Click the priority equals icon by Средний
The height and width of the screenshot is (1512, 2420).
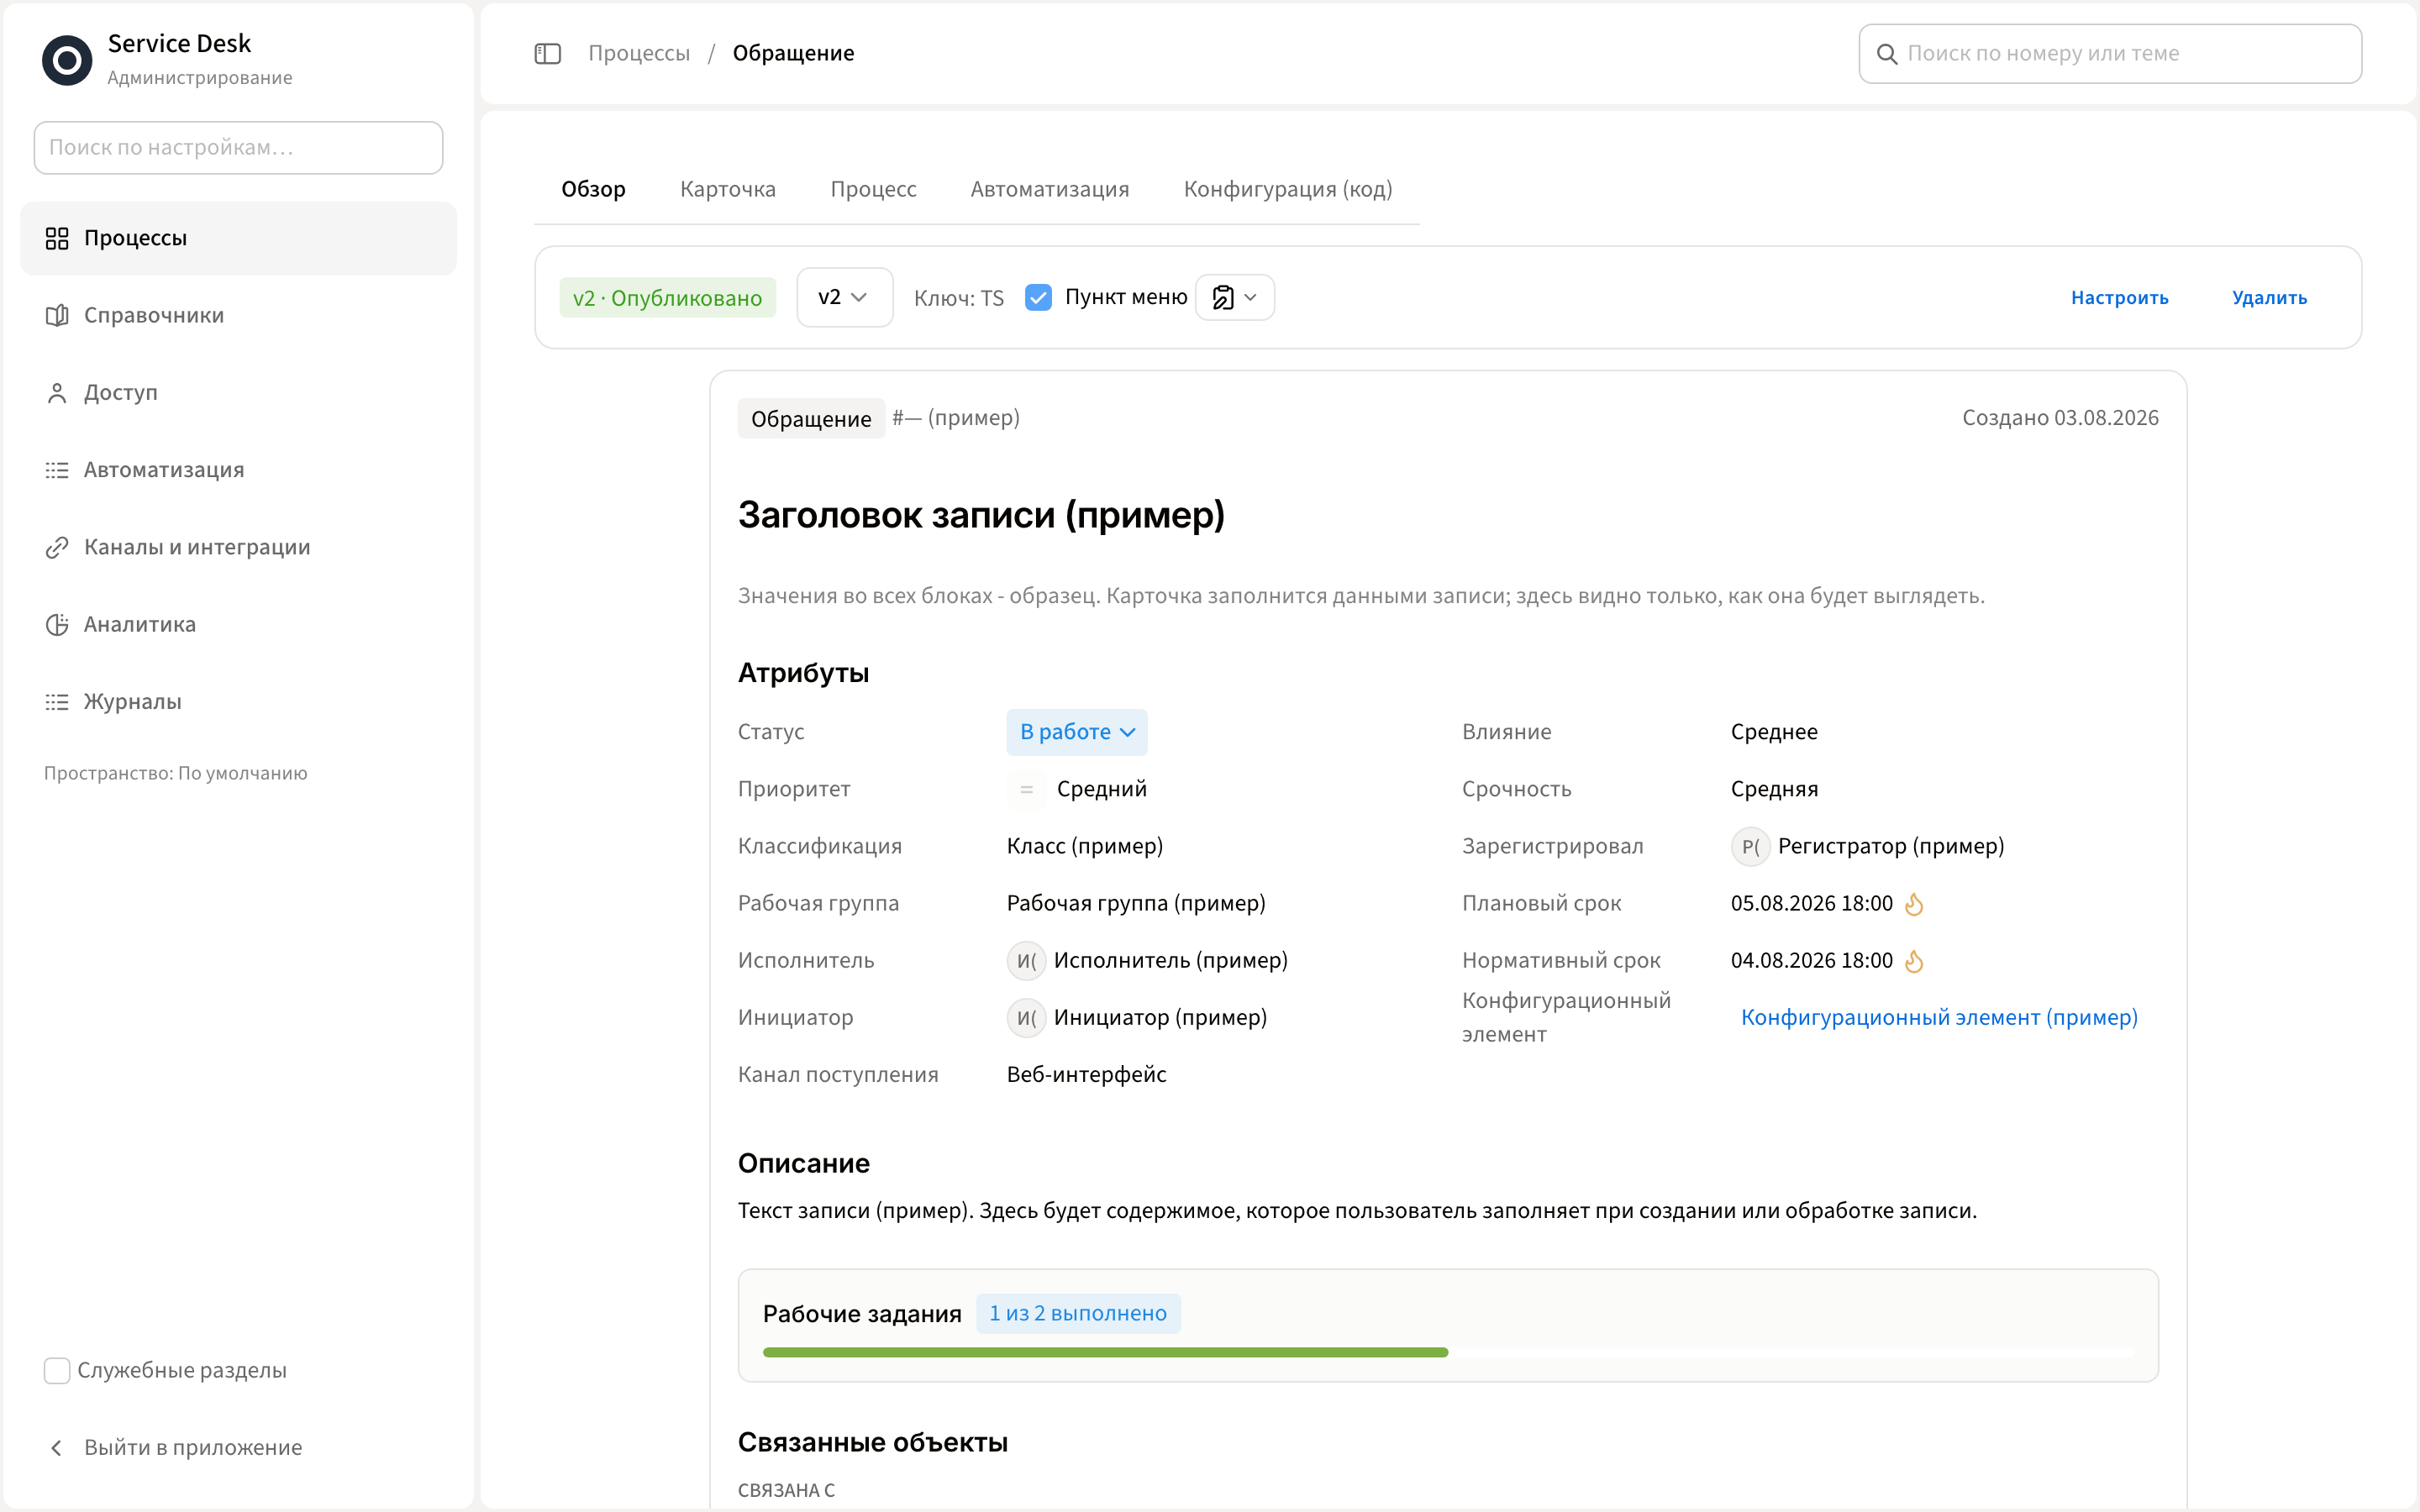click(x=1026, y=789)
